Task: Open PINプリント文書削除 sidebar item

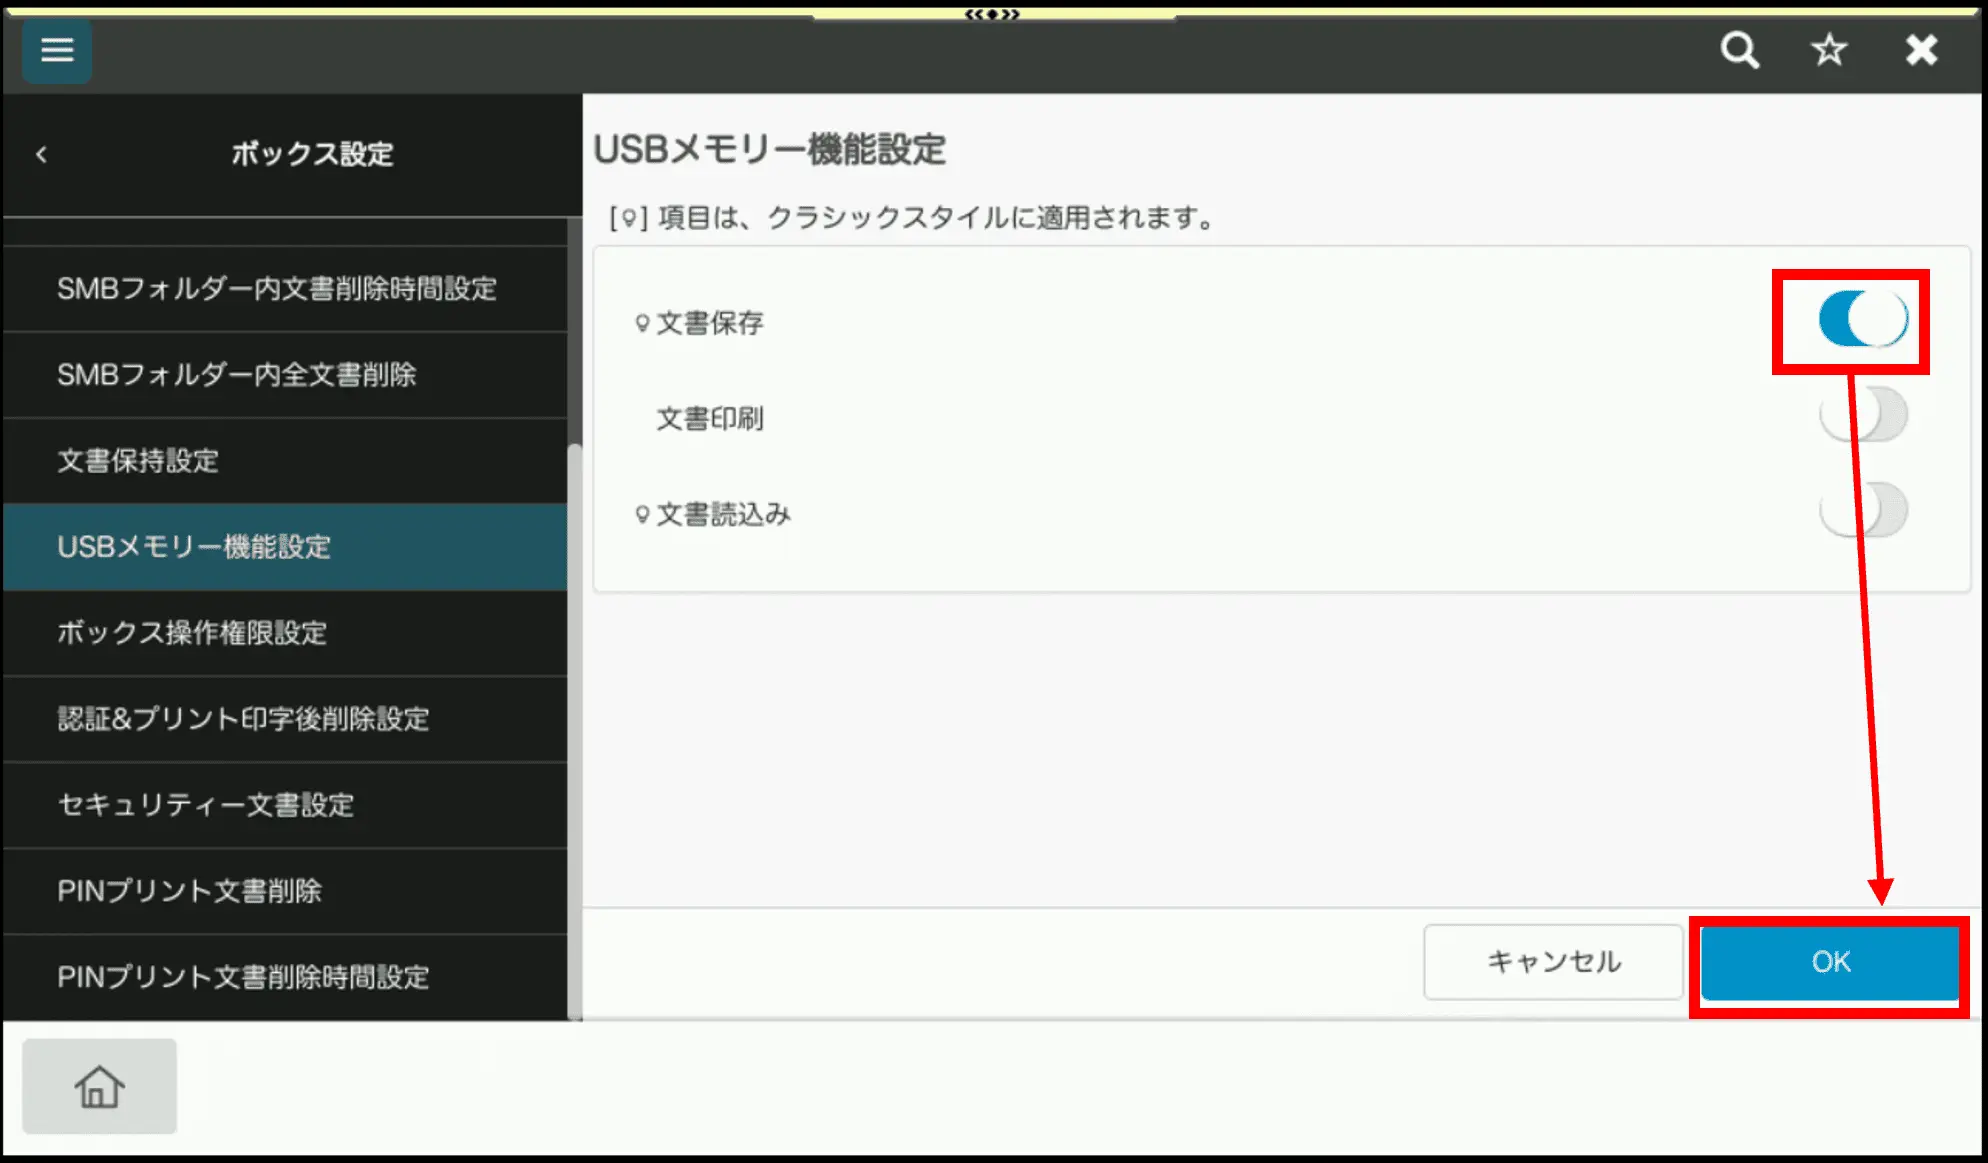Action: pyautogui.click(x=190, y=891)
